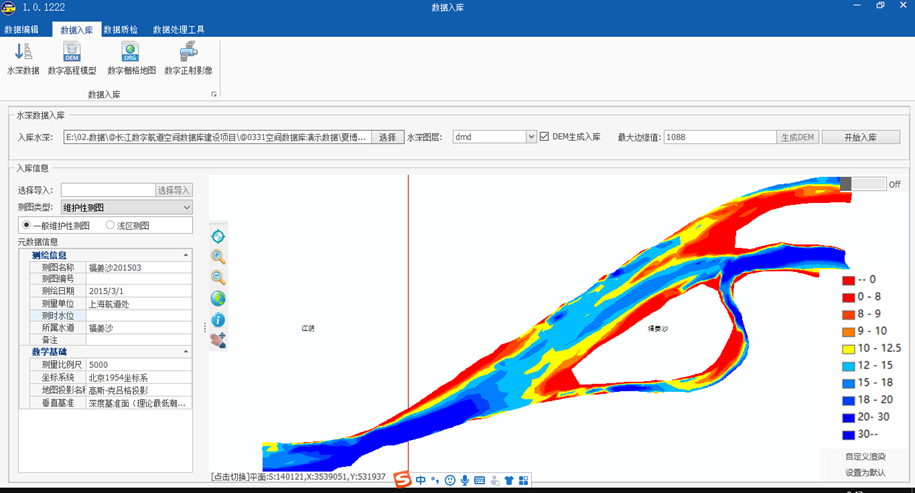Click the 选择导入 button
Viewport: 915px width, 493px height.
click(x=174, y=190)
